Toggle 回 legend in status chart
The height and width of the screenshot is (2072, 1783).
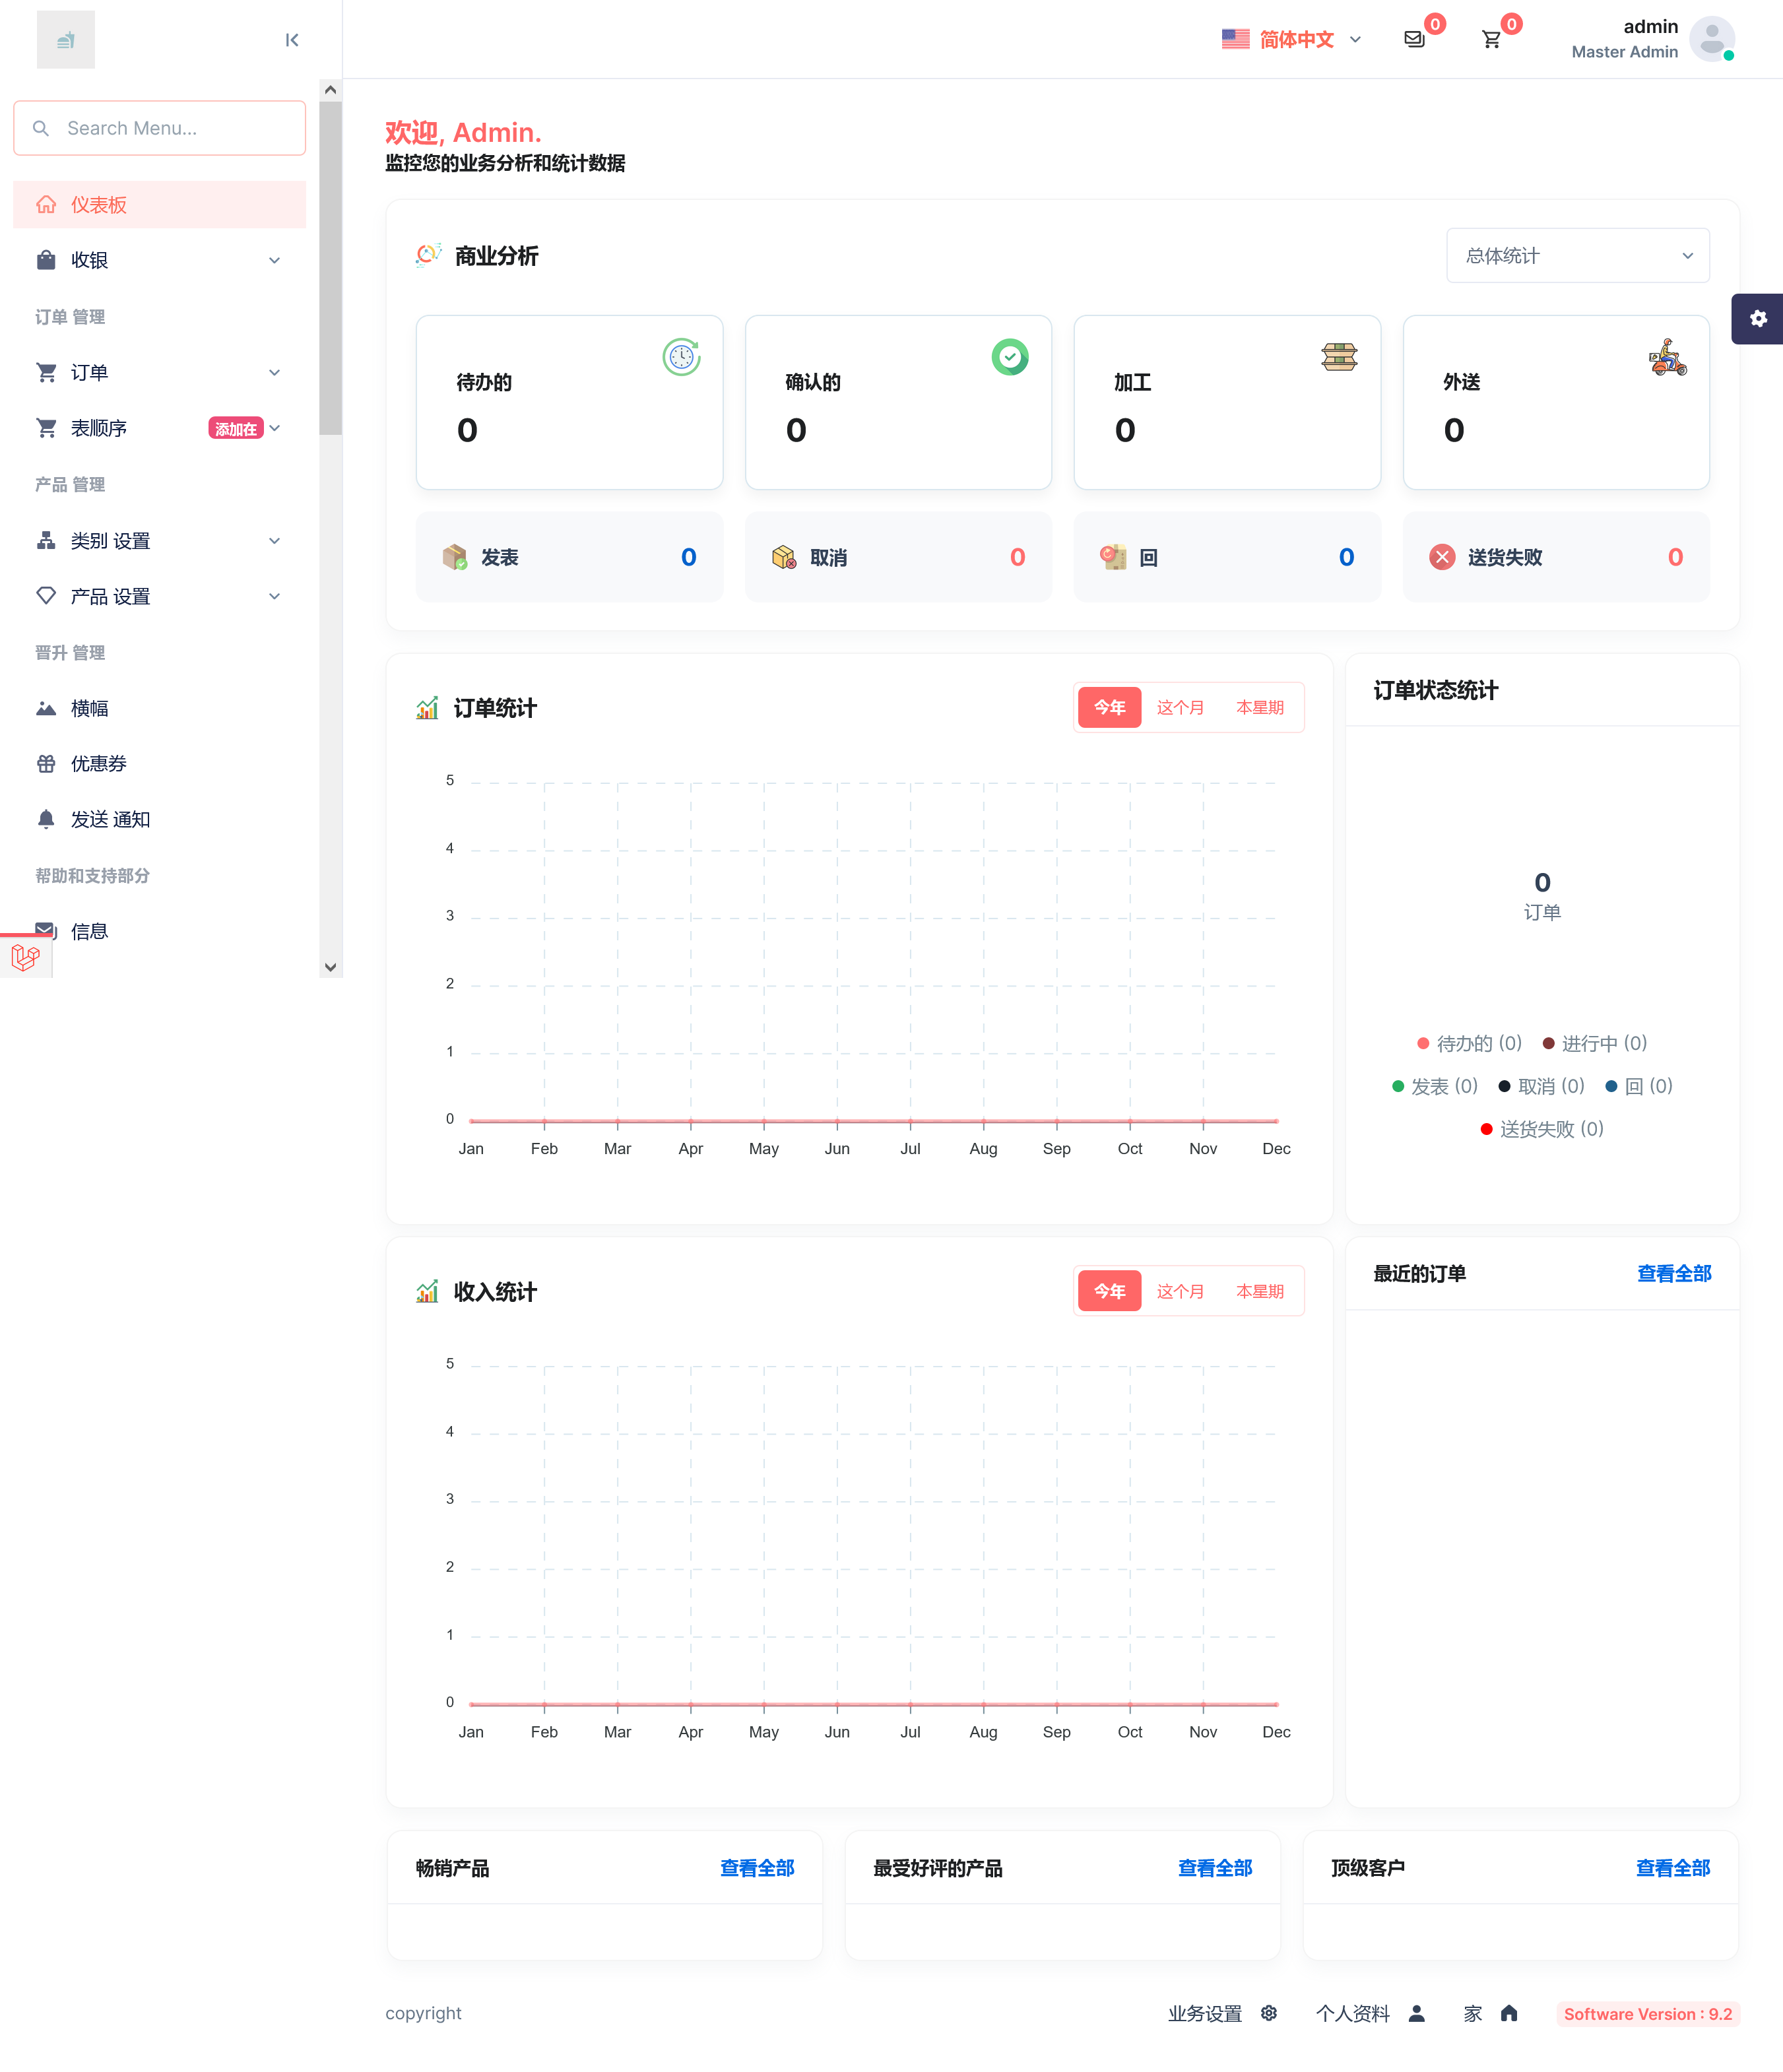click(x=1639, y=1086)
